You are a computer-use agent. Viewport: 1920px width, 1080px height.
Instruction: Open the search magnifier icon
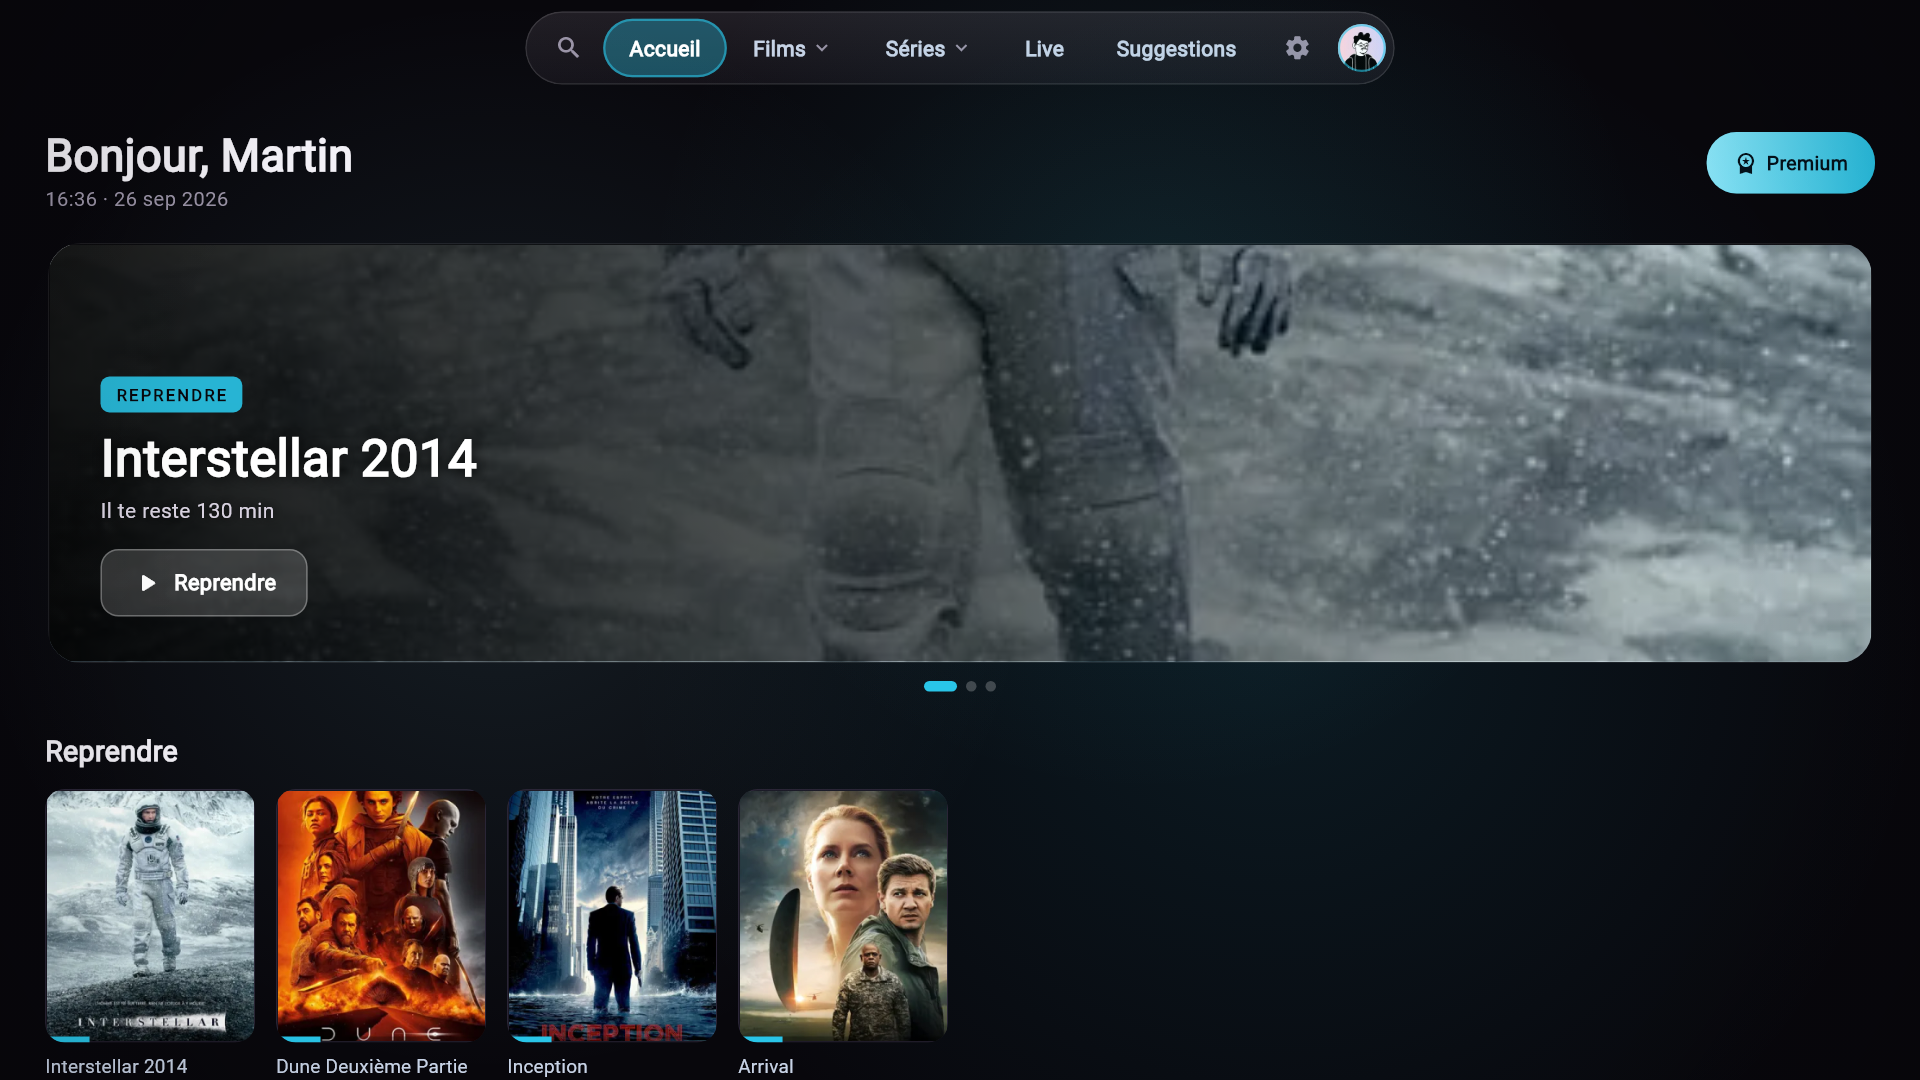tap(568, 48)
